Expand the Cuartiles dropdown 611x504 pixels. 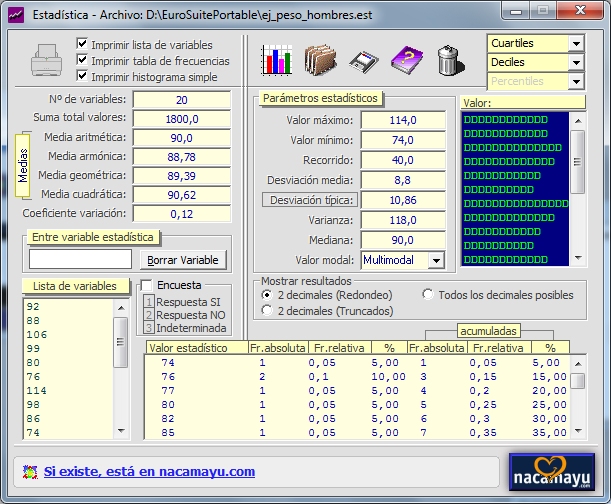click(x=575, y=44)
